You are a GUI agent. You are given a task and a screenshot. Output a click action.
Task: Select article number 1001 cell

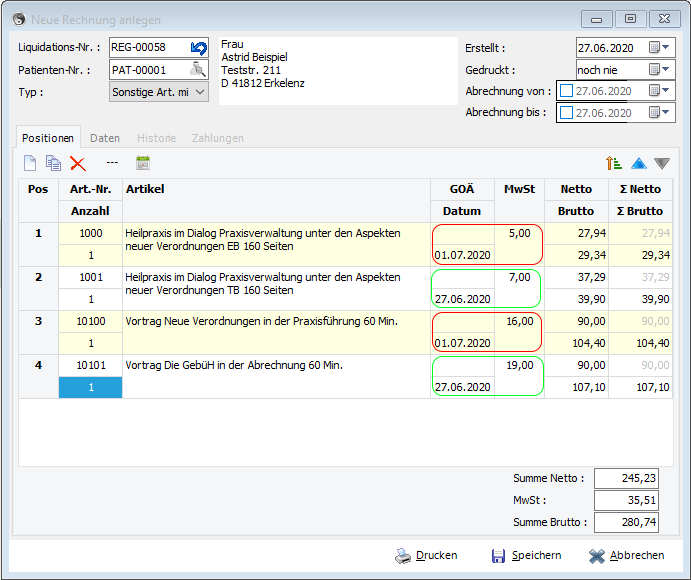pos(91,277)
